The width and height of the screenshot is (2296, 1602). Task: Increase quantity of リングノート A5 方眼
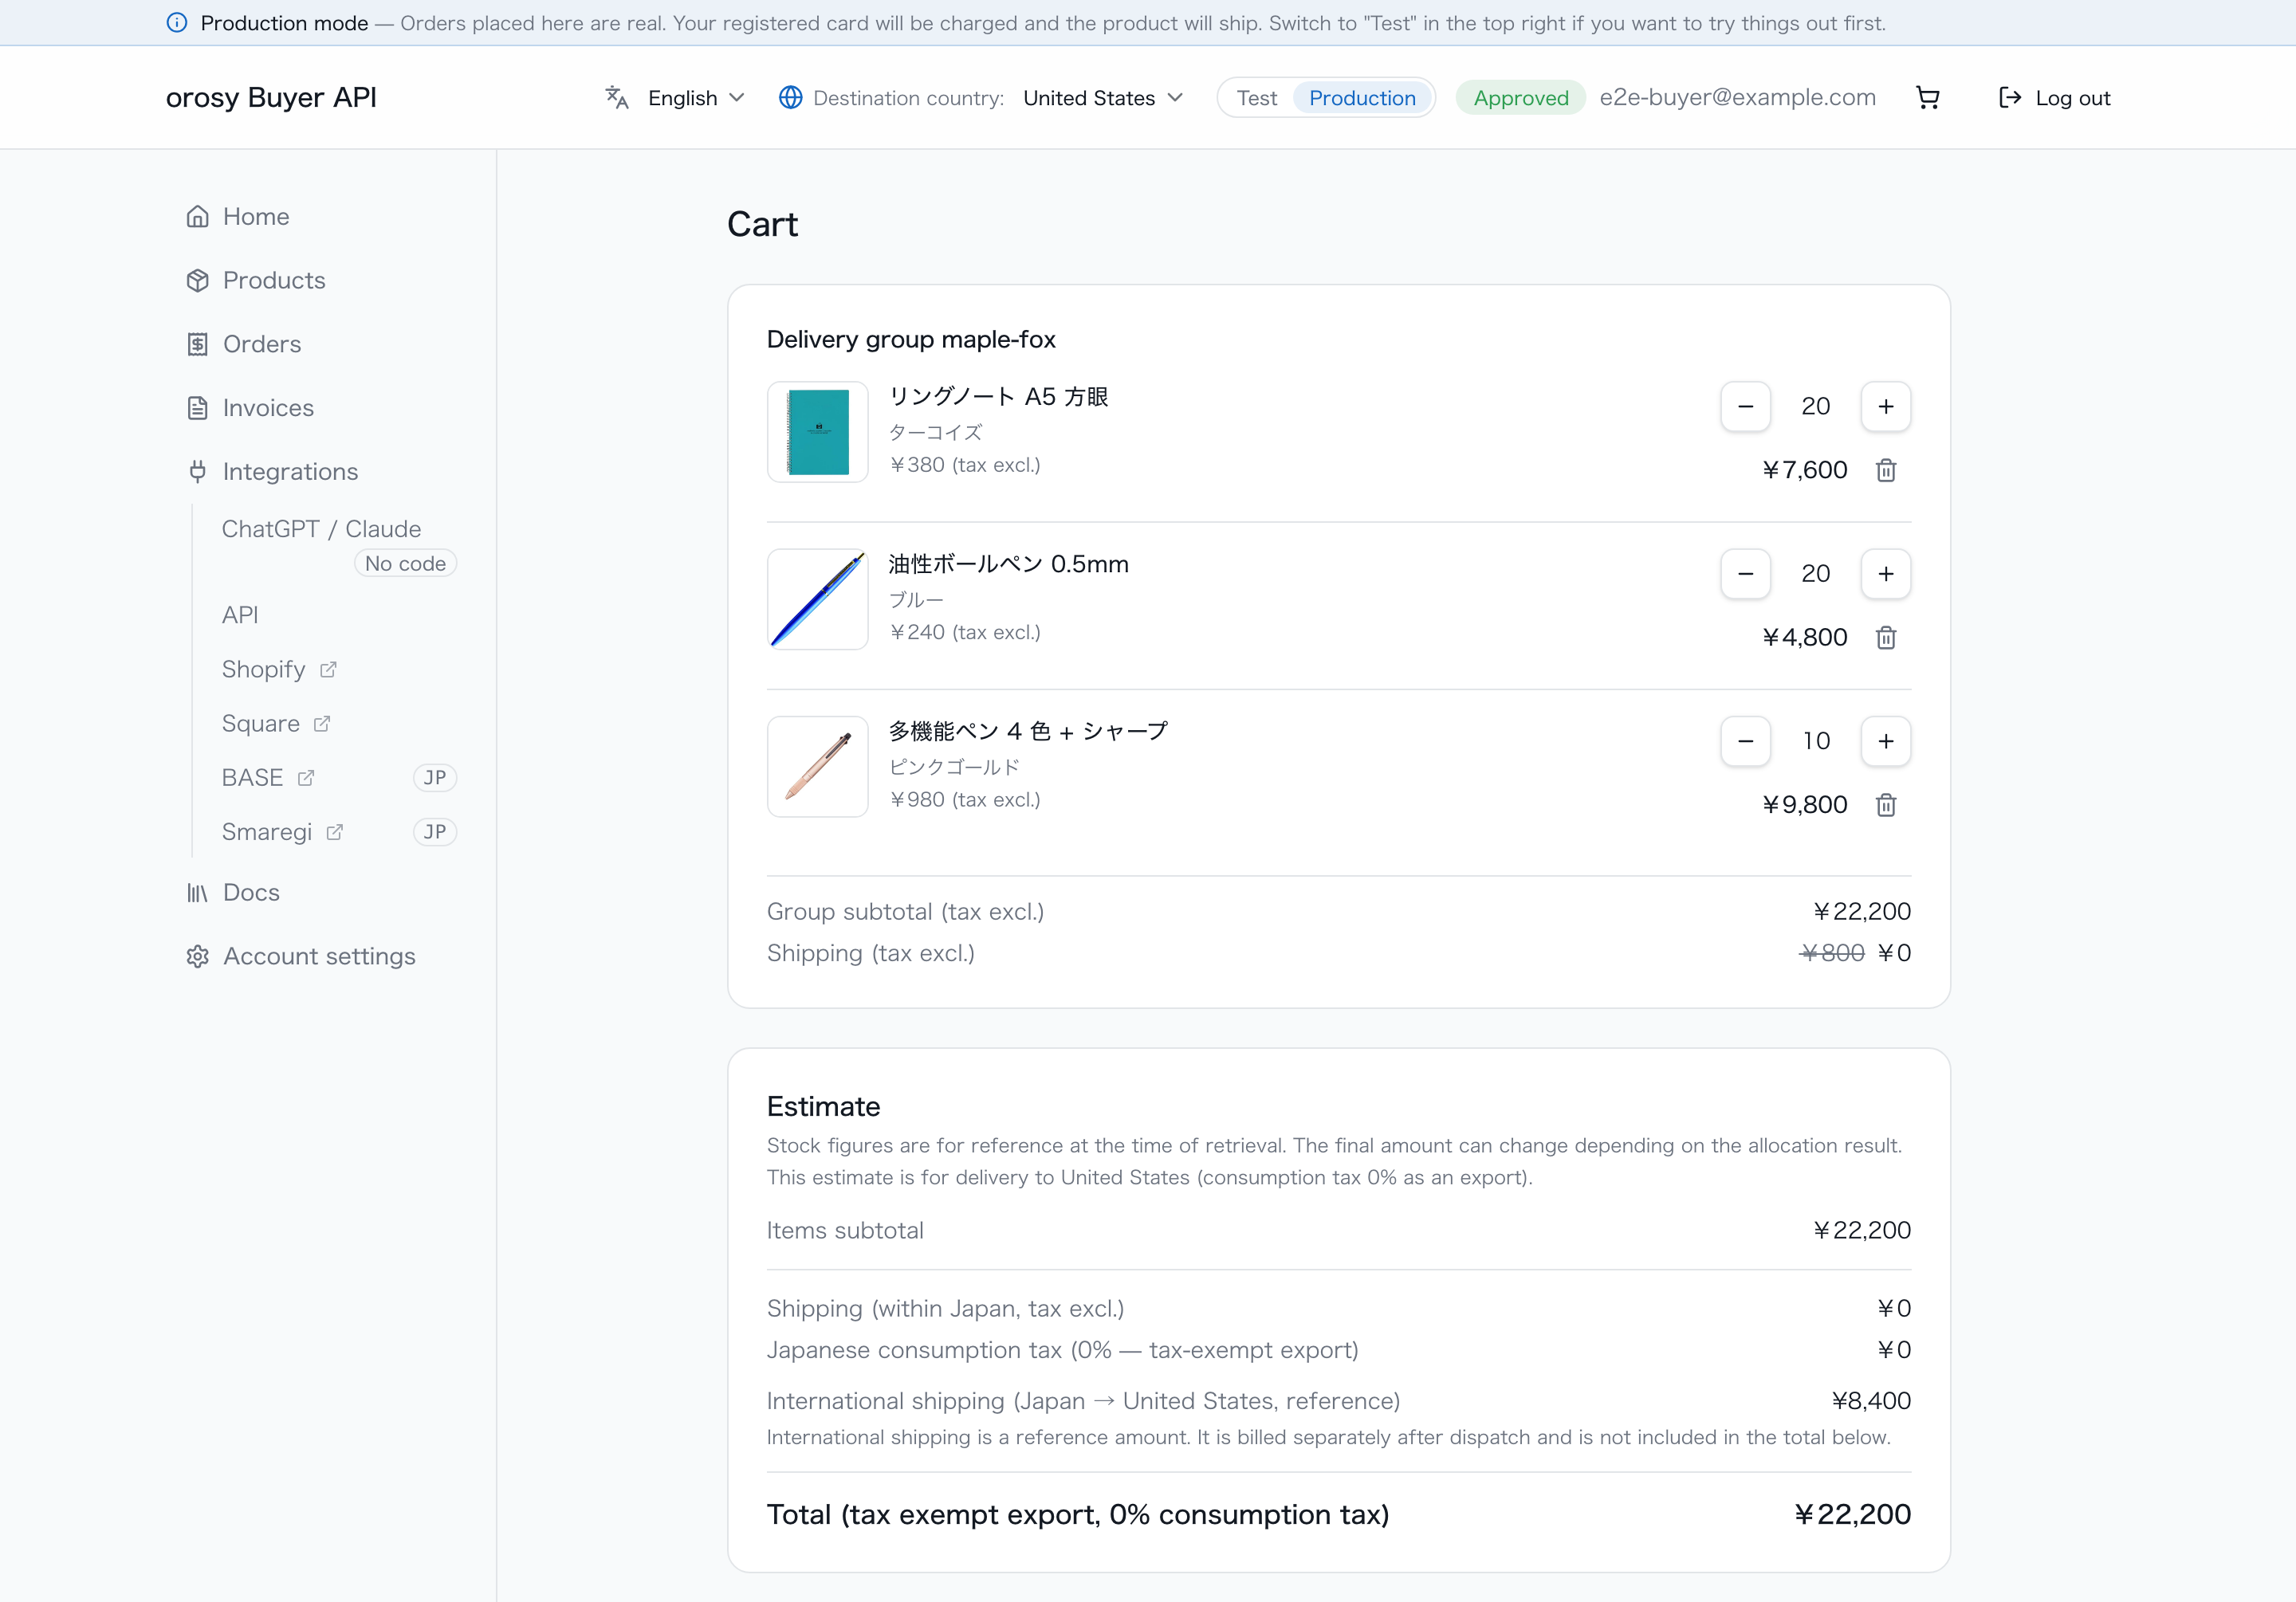(x=1885, y=407)
